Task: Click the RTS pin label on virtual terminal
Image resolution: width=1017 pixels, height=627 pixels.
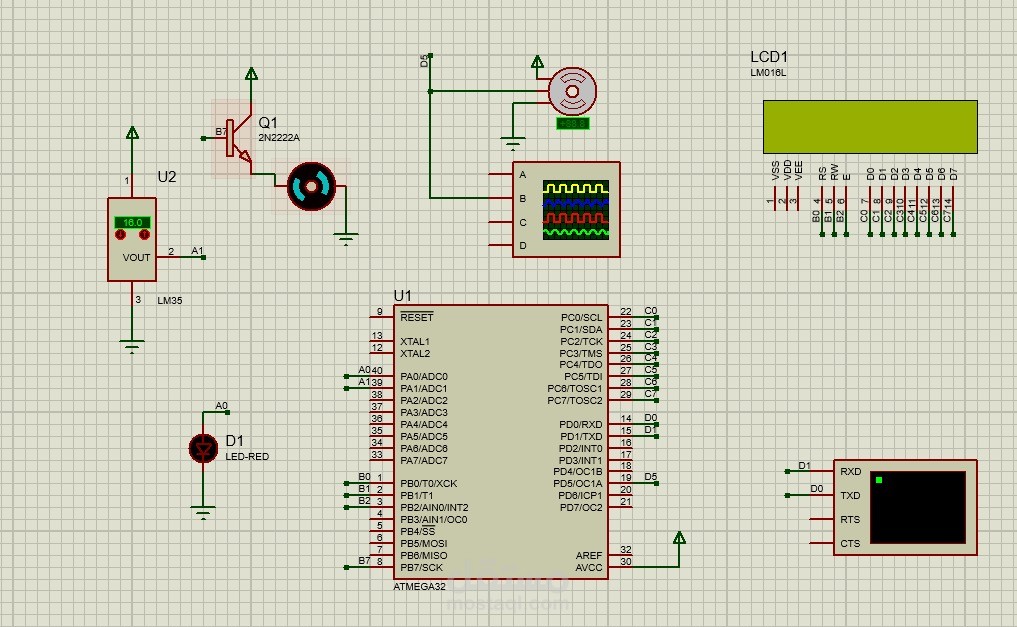Action: 850,519
